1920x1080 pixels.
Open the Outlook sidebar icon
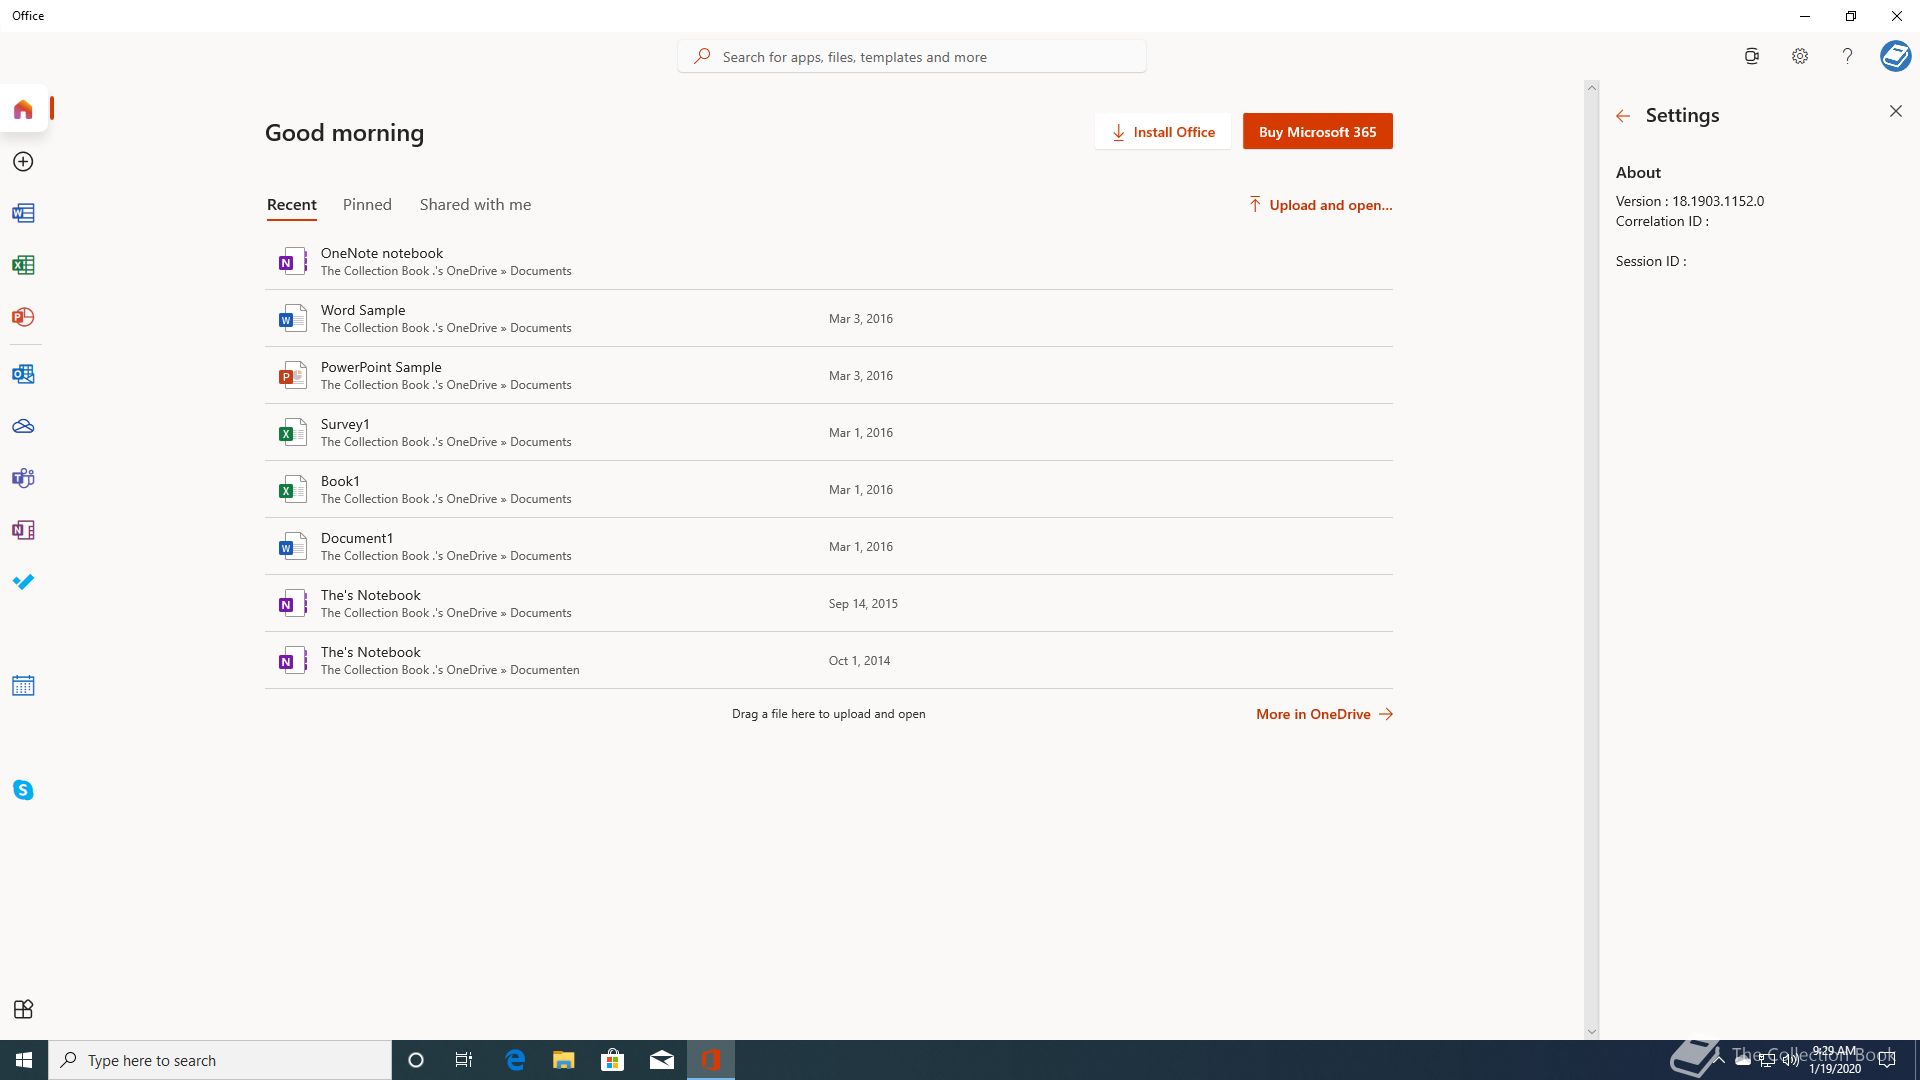(x=23, y=374)
